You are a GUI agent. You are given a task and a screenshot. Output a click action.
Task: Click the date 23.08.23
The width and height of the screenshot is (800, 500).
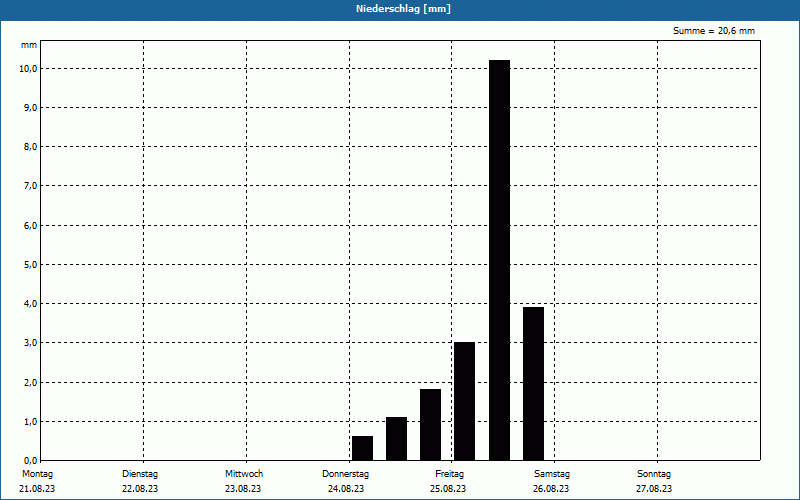point(243,489)
